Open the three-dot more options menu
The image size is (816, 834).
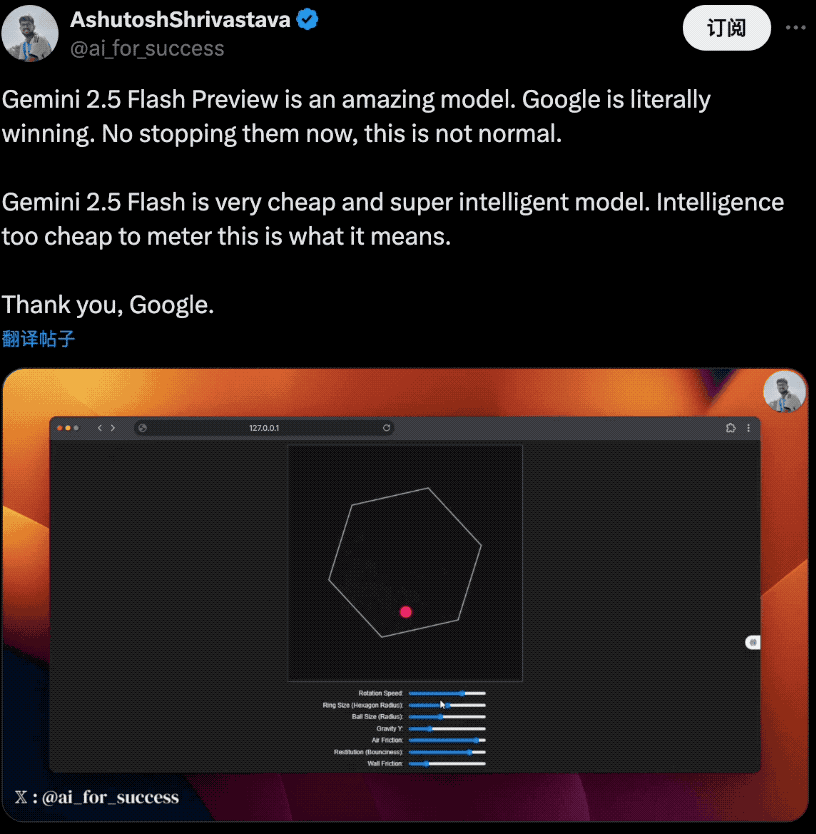click(795, 28)
